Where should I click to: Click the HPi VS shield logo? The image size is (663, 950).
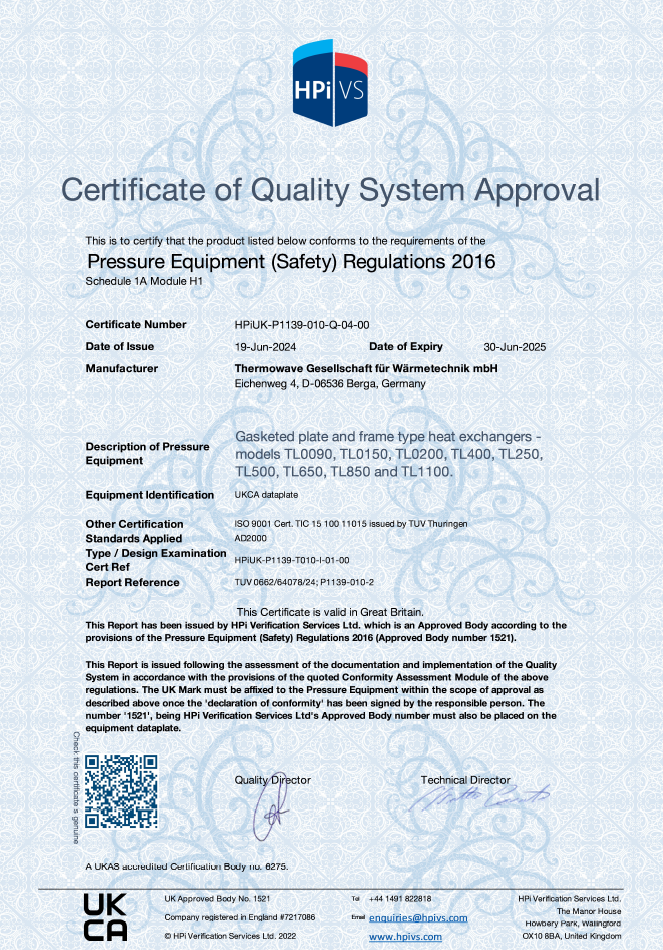click(331, 85)
